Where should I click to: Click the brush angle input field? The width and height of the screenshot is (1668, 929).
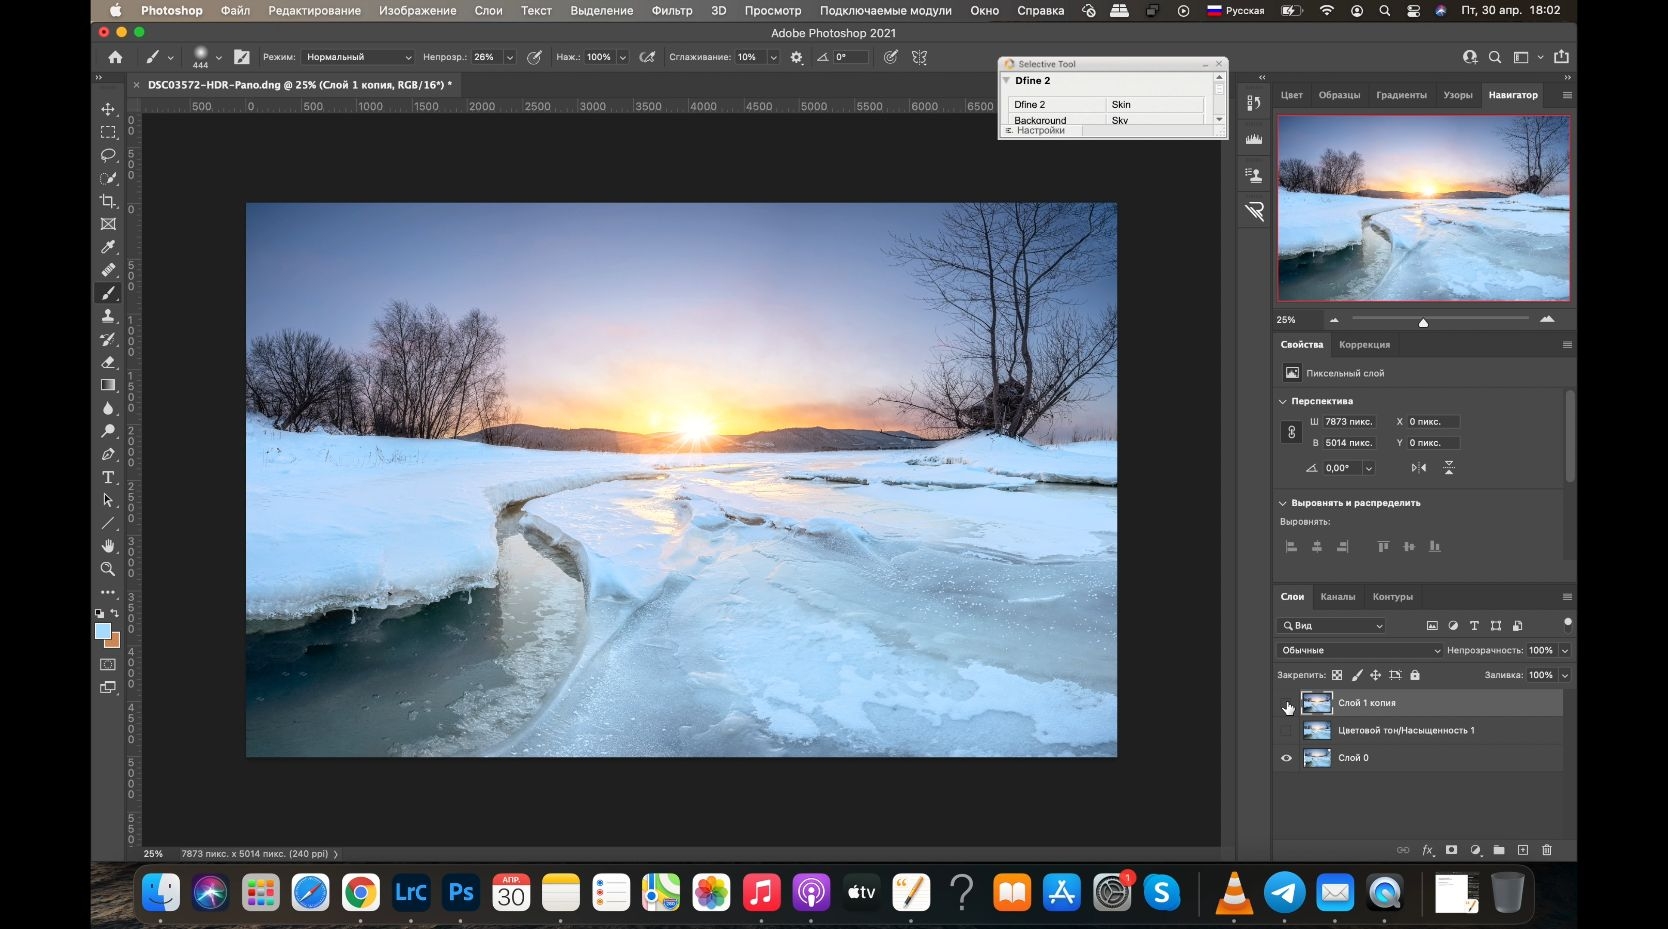point(853,57)
